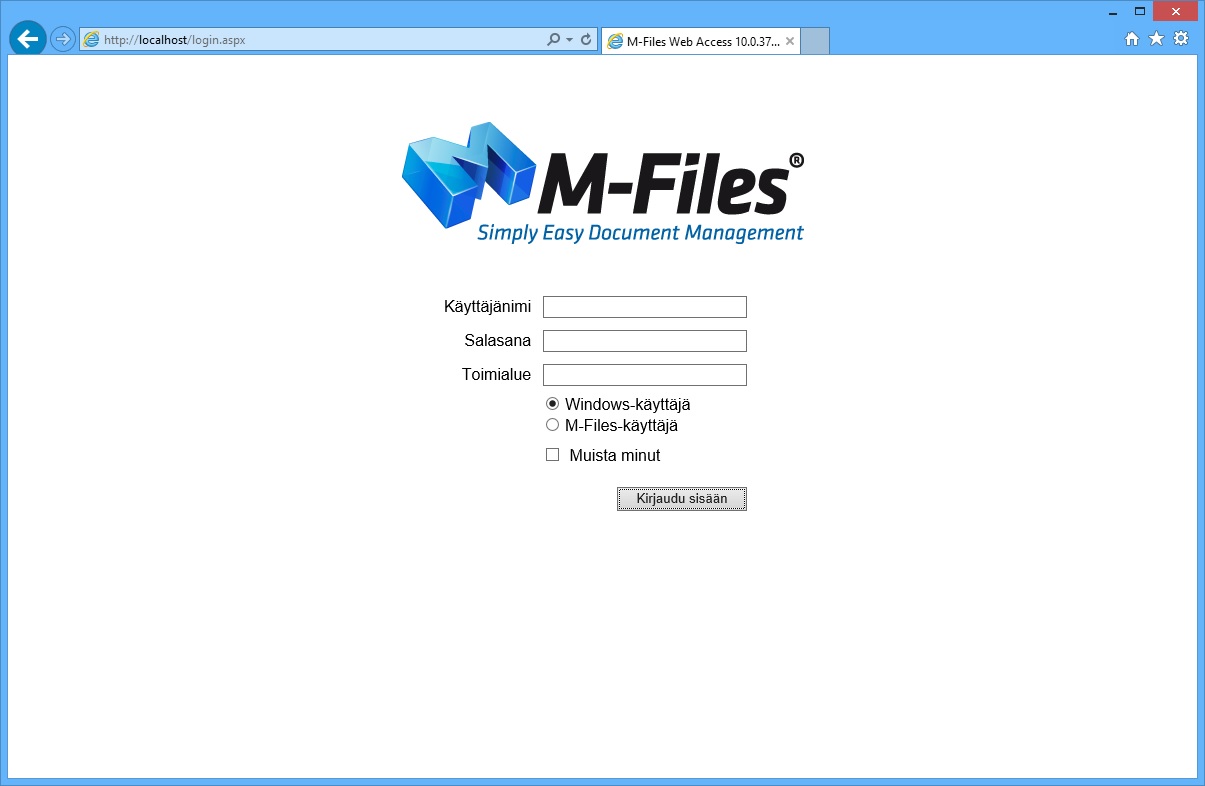1205x786 pixels.
Task: Click the Toimialue label text
Action: [496, 374]
